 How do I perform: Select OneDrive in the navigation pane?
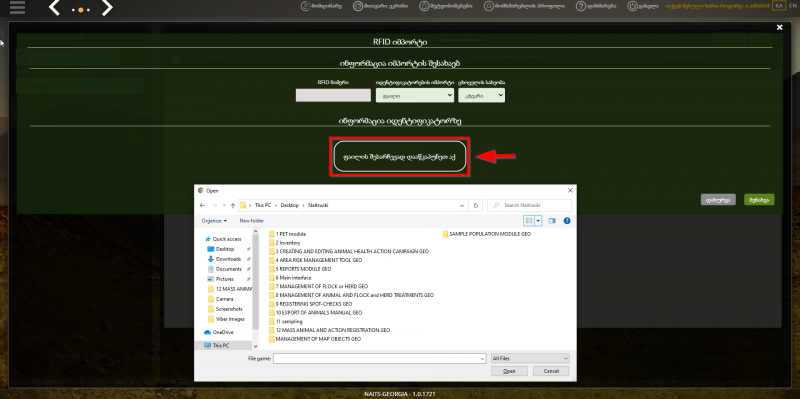[219, 332]
